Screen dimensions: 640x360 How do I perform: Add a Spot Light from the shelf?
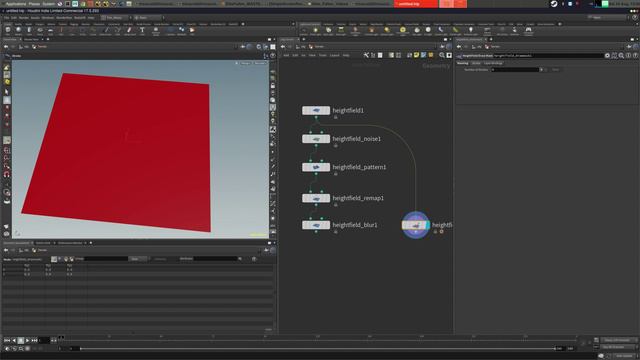click(329, 31)
